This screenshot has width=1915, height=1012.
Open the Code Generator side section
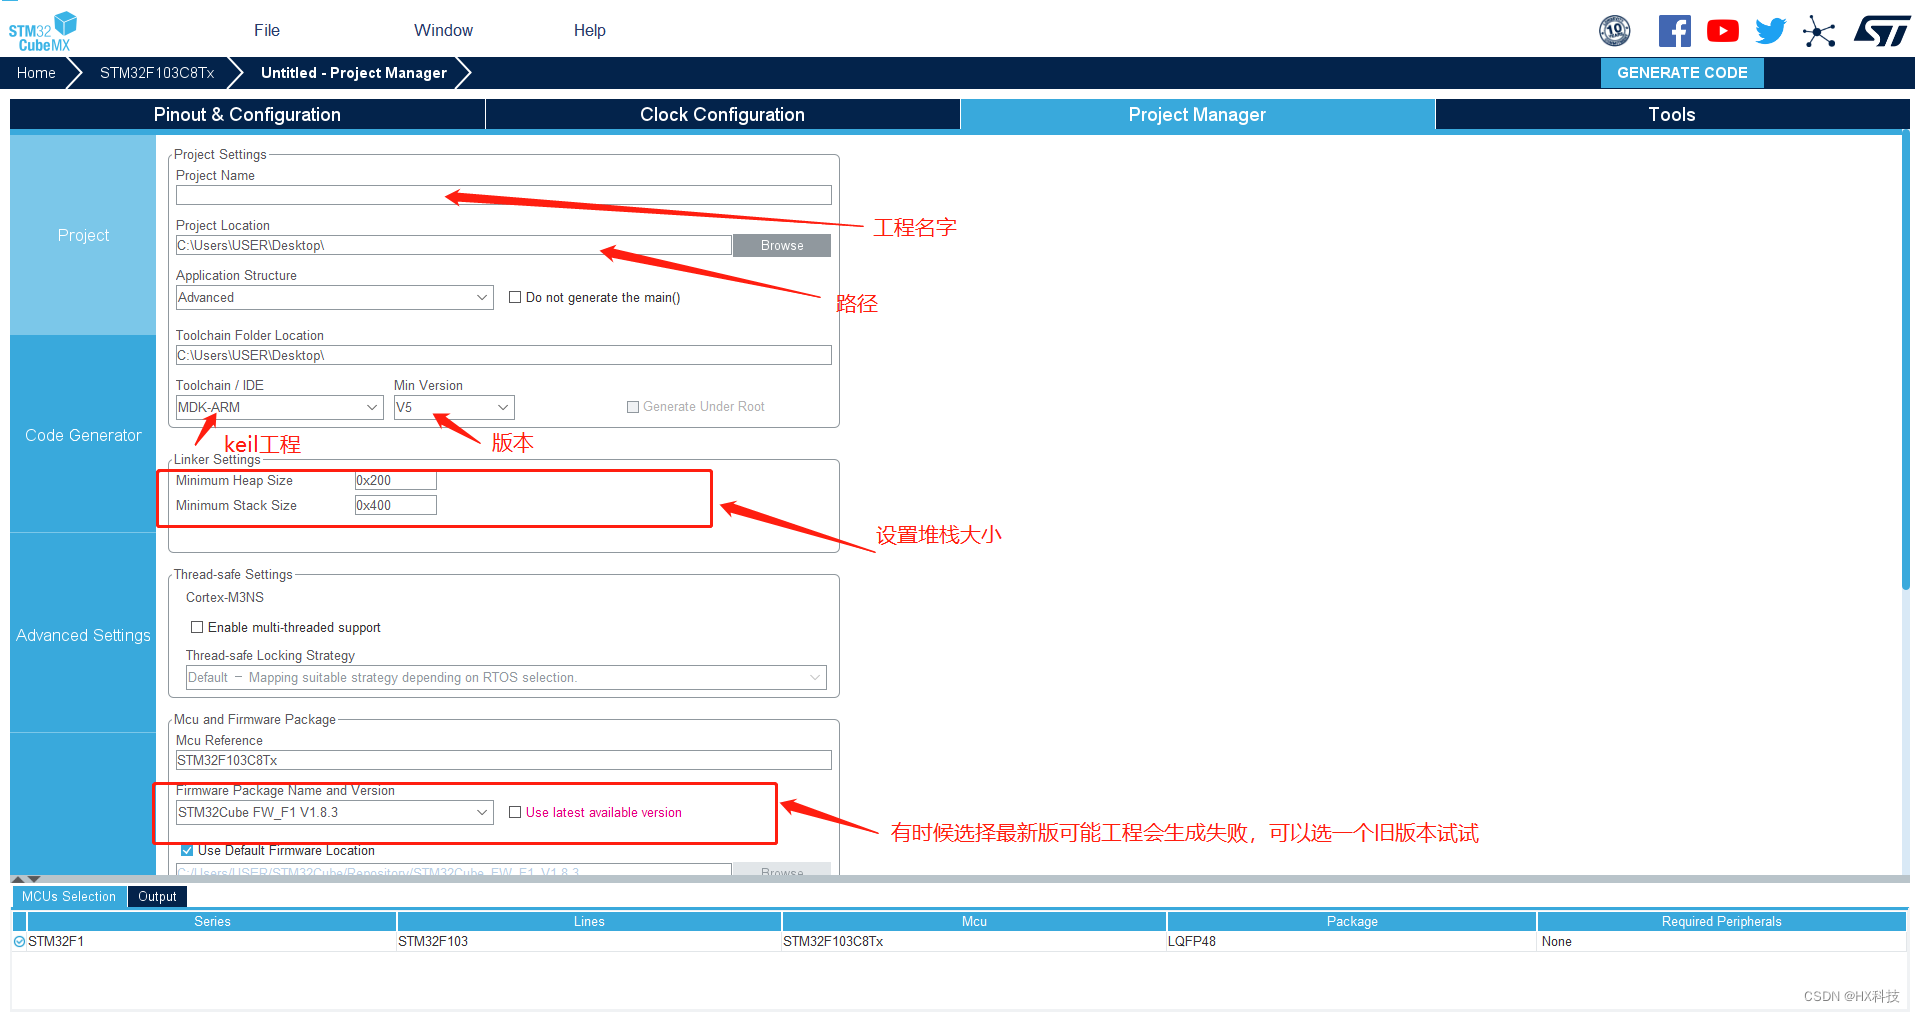83,435
